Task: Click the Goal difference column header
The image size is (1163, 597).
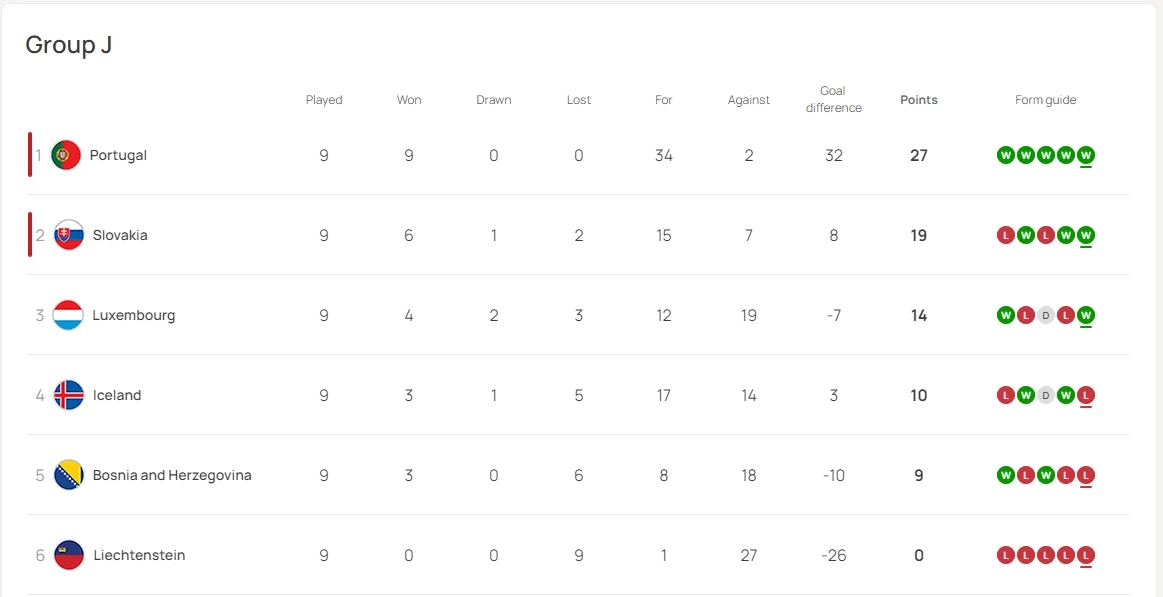Action: point(833,99)
